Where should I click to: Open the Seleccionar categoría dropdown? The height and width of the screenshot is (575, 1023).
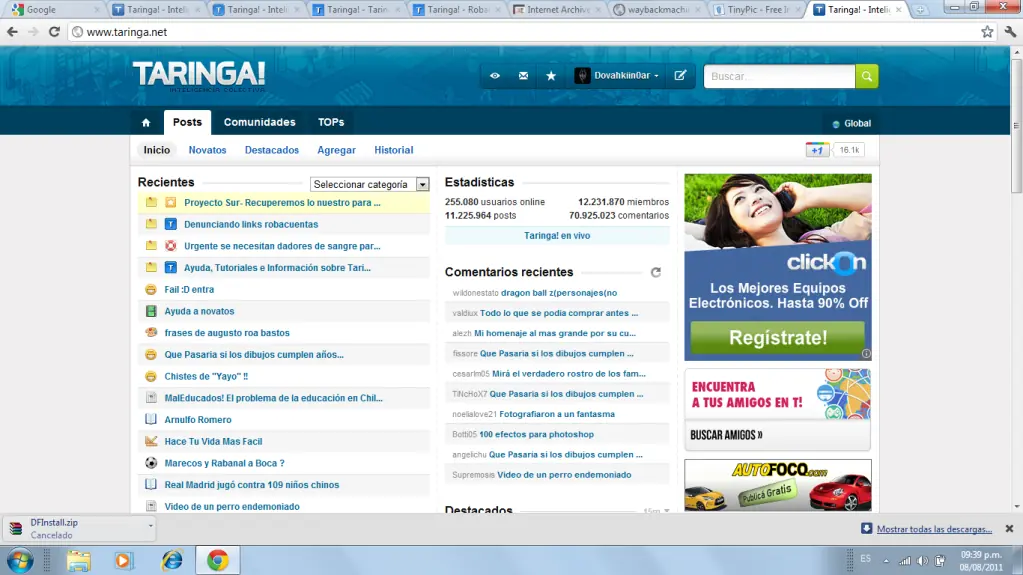click(x=369, y=185)
